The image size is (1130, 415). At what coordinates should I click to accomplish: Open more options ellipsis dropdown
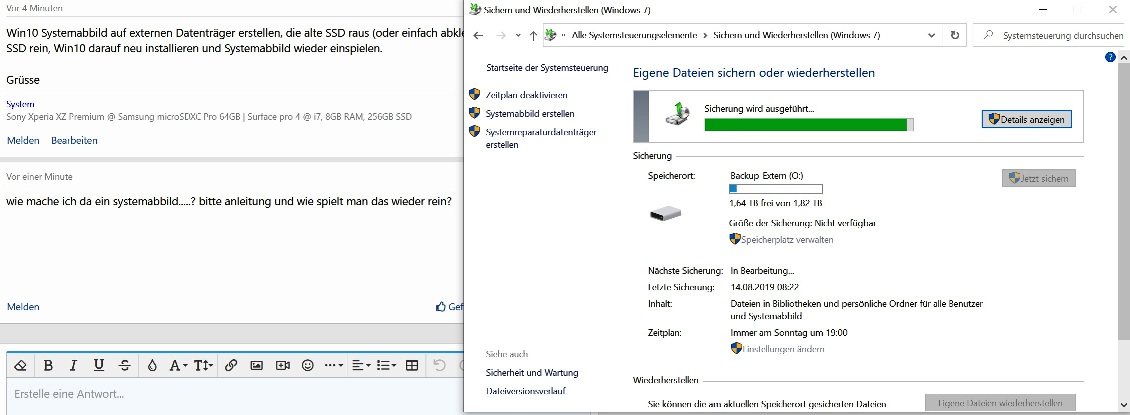[334, 365]
